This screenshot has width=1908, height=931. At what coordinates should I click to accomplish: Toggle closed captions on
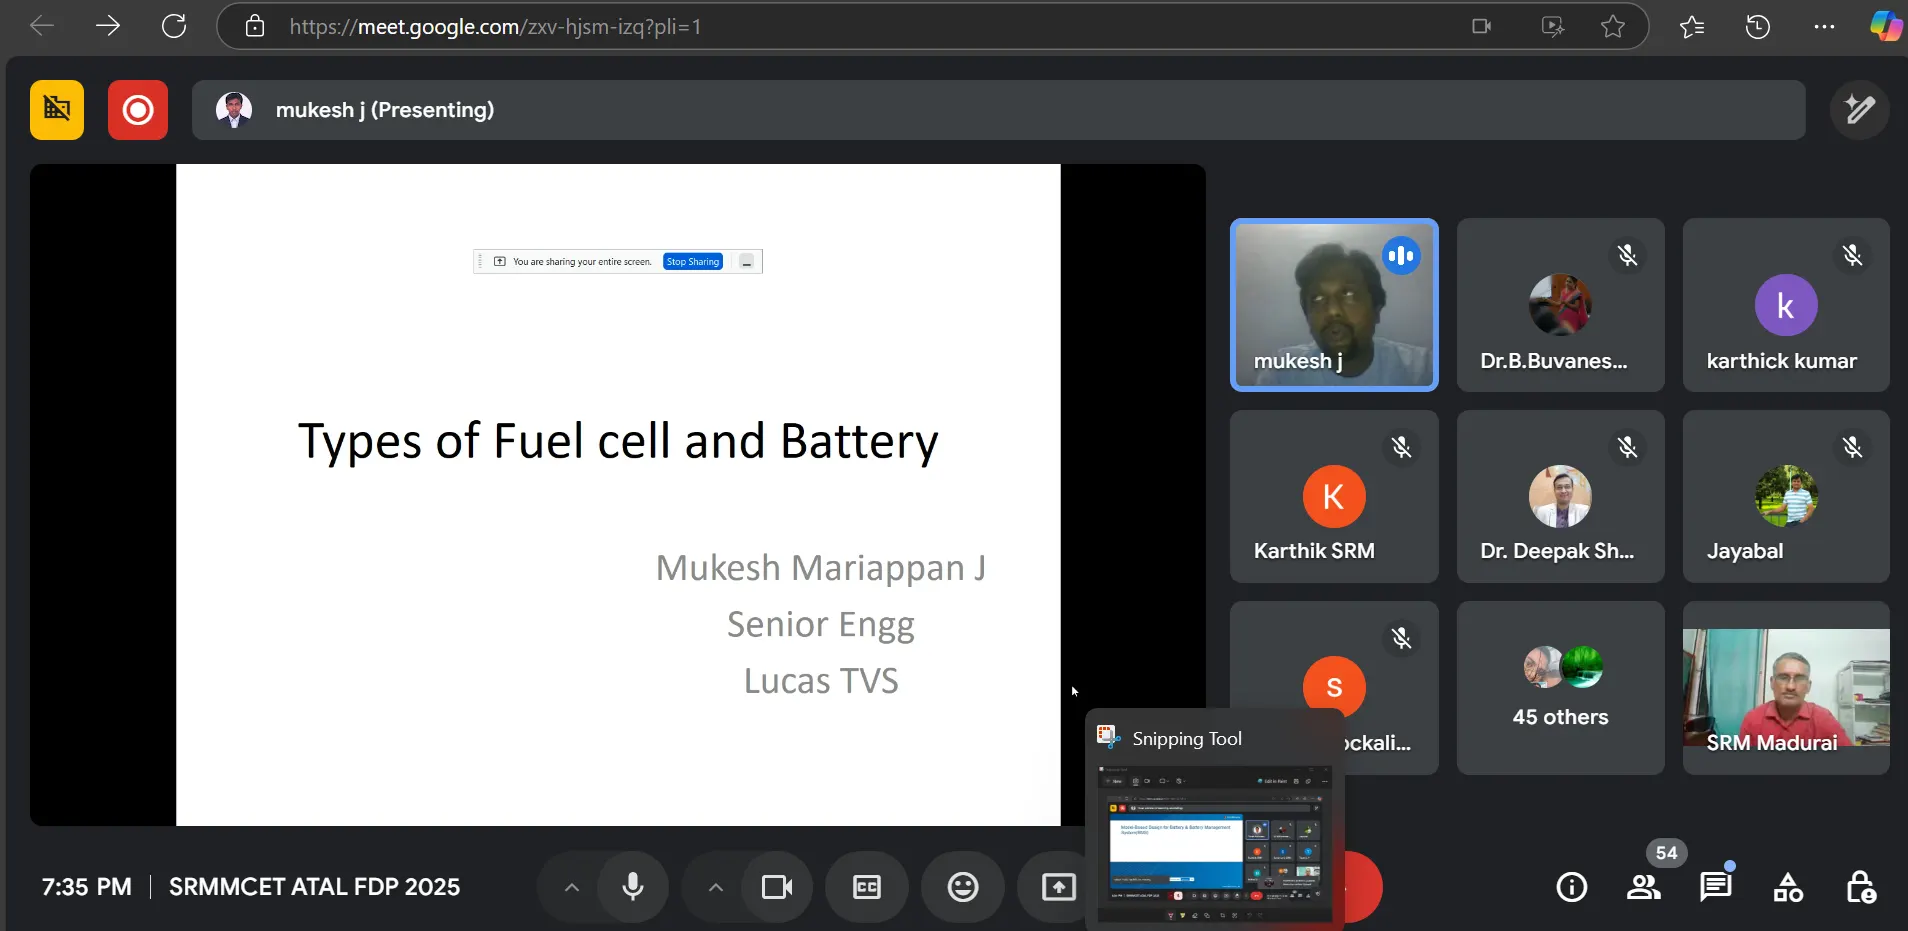(x=867, y=887)
